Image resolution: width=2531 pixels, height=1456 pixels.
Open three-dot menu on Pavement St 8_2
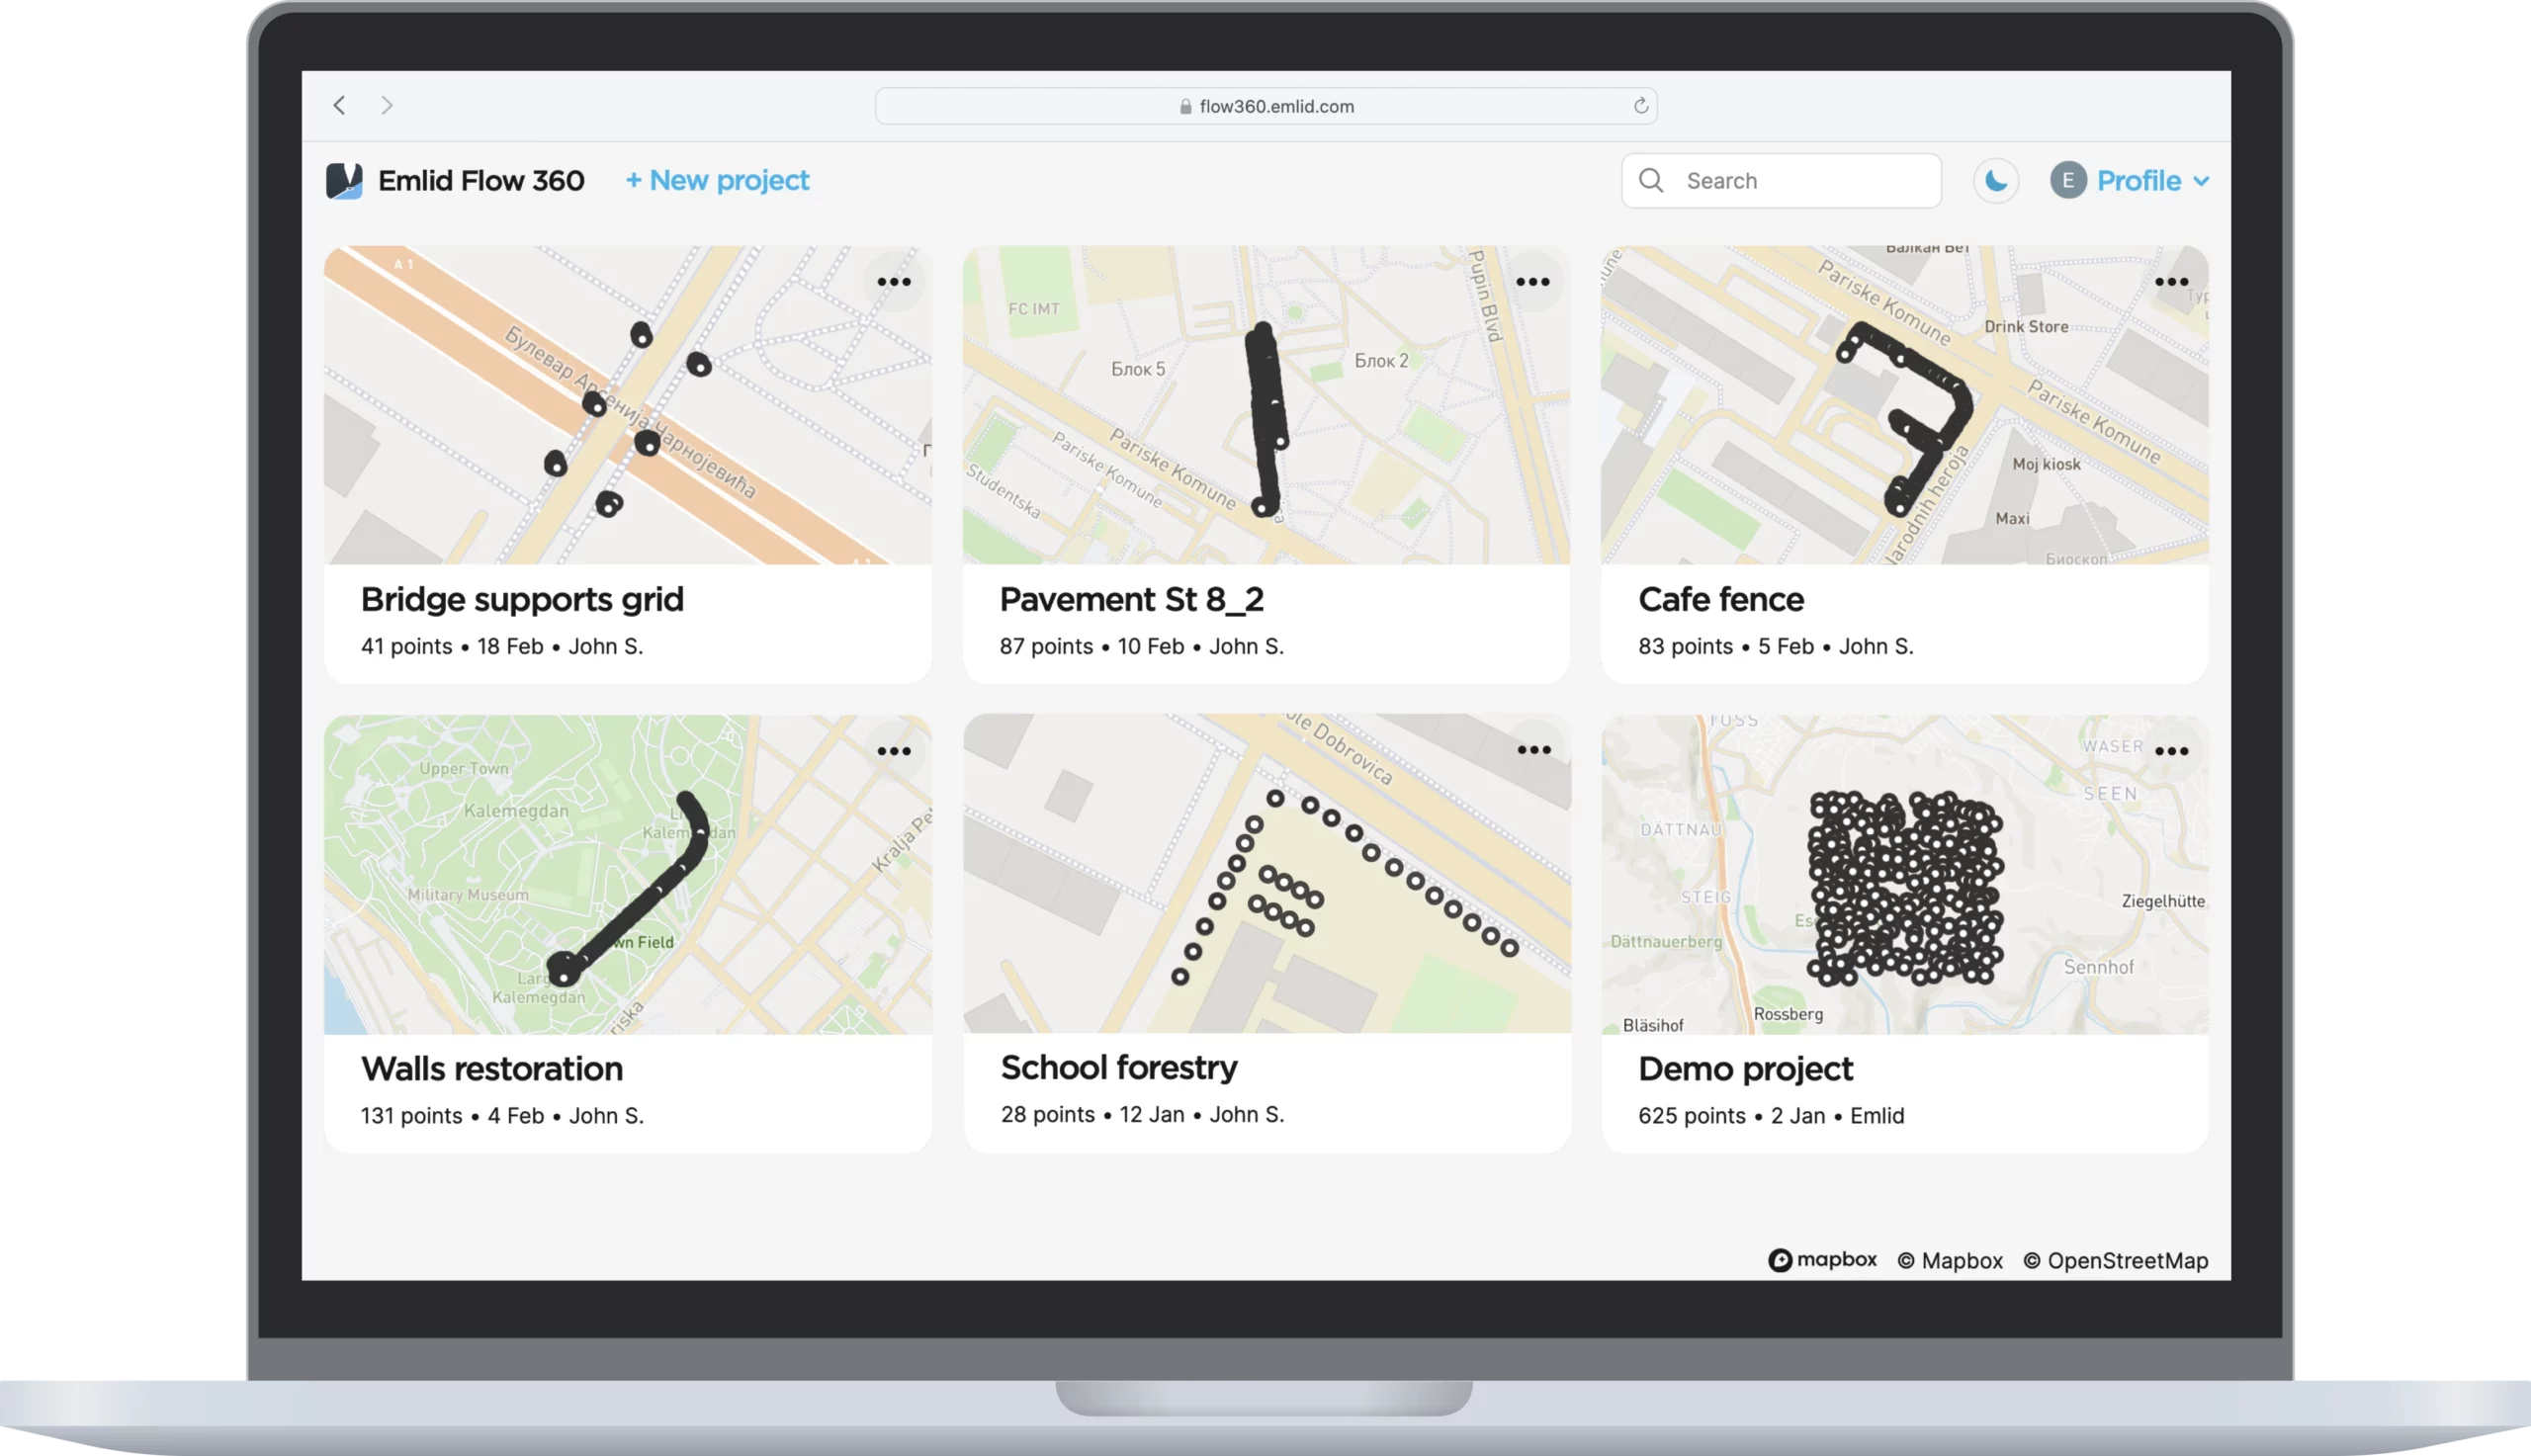coord(1533,282)
